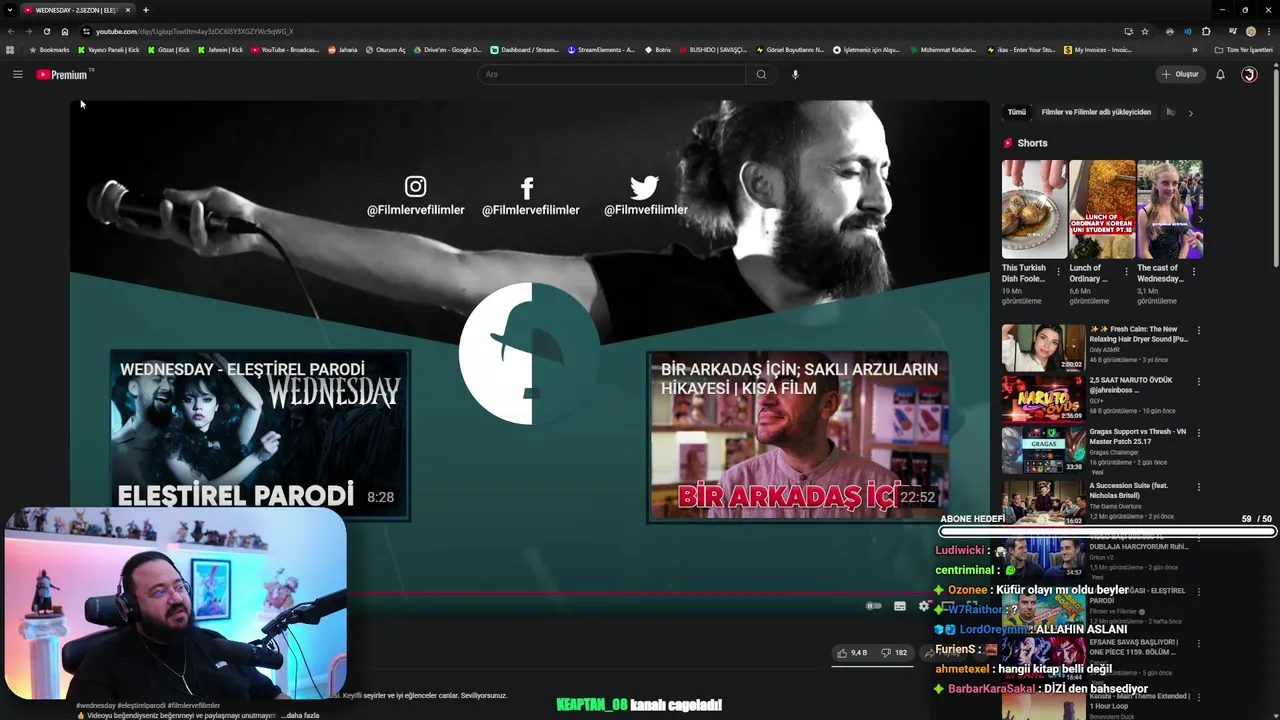Start voice search with the microphone
1280x720 pixels.
click(x=795, y=74)
